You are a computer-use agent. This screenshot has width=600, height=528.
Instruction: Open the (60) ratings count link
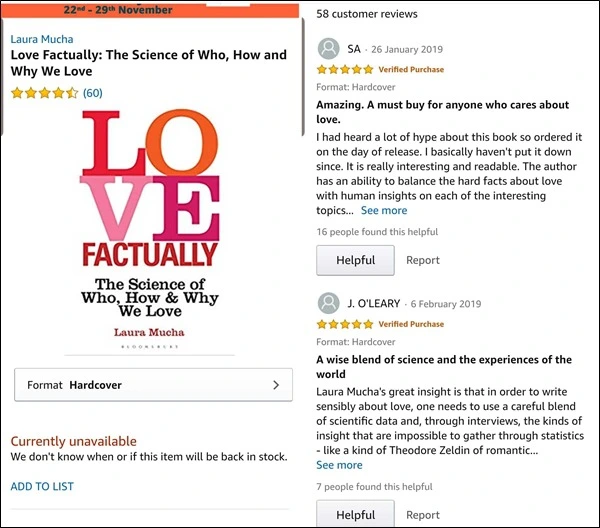click(x=93, y=93)
